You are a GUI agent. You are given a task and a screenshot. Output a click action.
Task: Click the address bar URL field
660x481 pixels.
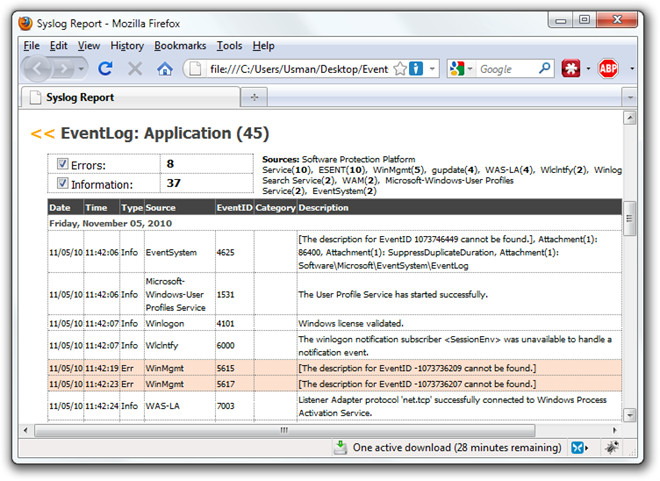[x=299, y=69]
